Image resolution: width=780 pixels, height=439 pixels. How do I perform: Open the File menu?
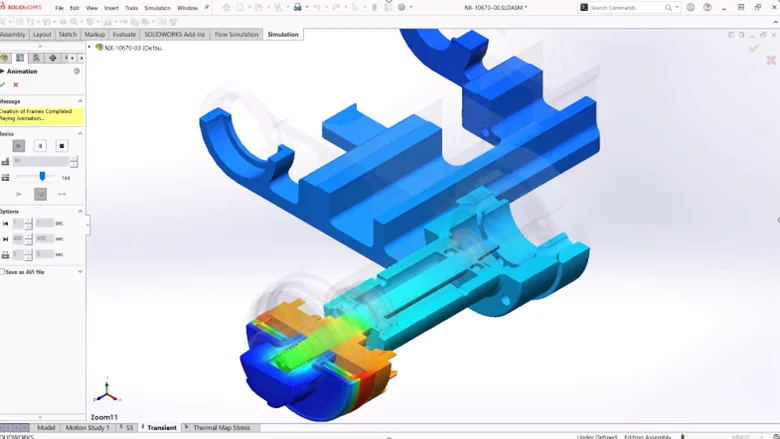click(x=59, y=8)
